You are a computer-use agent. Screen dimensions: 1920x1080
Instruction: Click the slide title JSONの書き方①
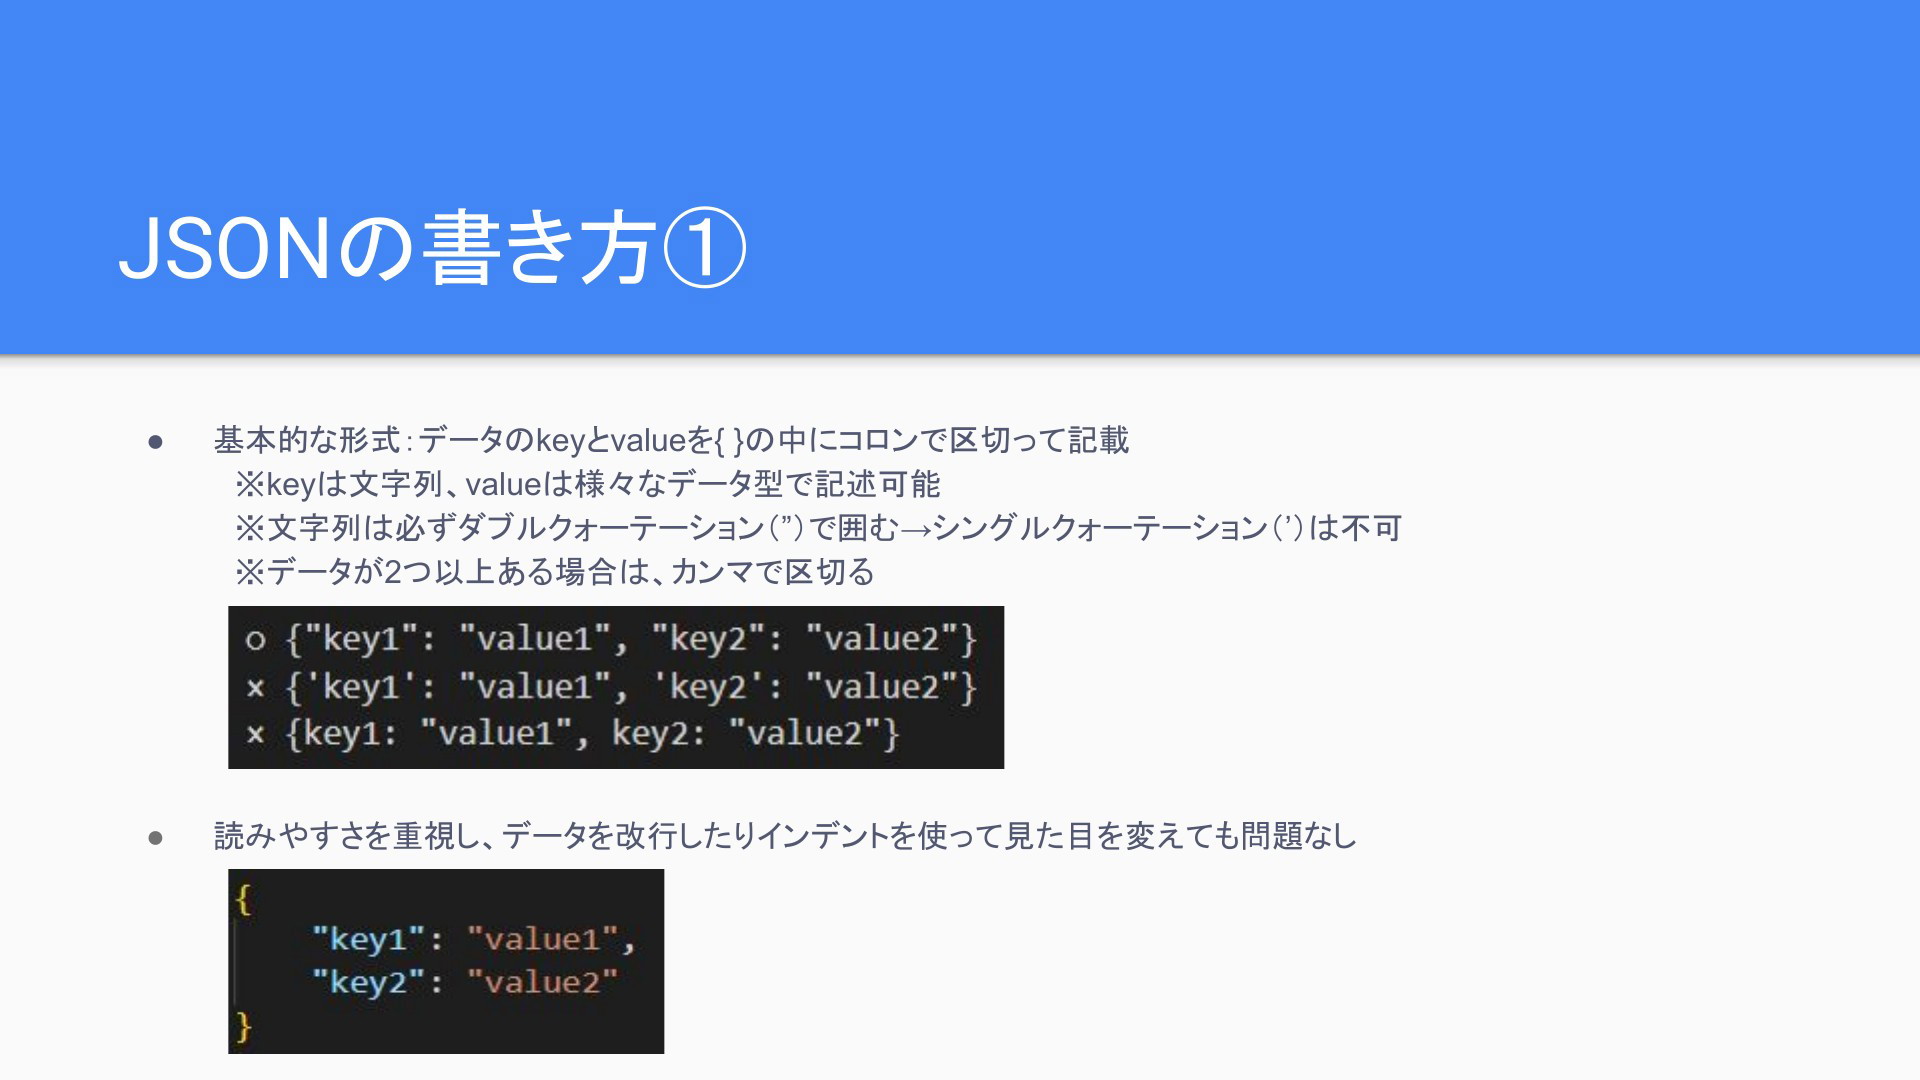(x=430, y=248)
